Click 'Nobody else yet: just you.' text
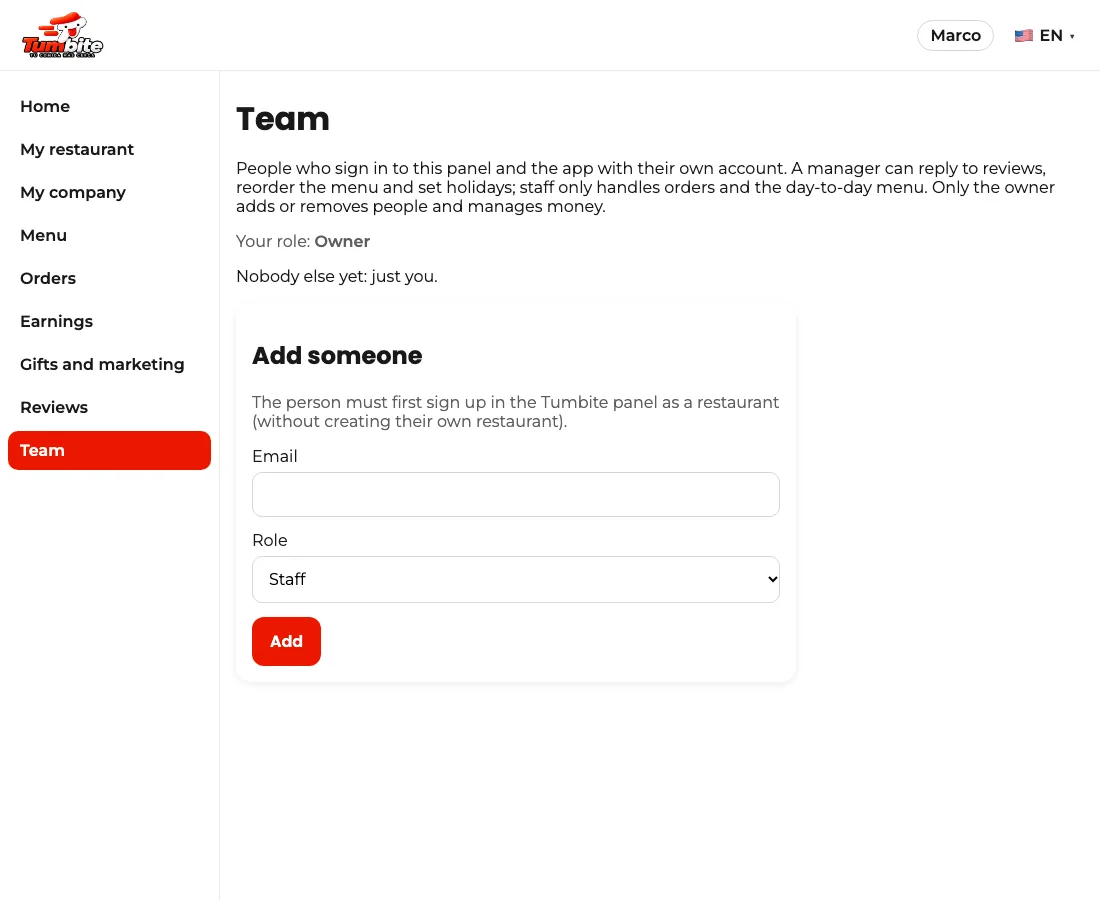 pyautogui.click(x=337, y=276)
